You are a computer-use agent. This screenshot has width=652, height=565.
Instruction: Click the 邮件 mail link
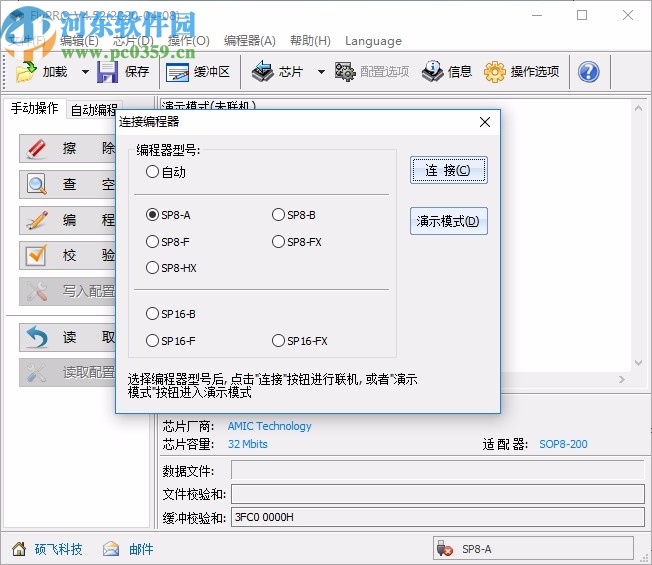141,549
